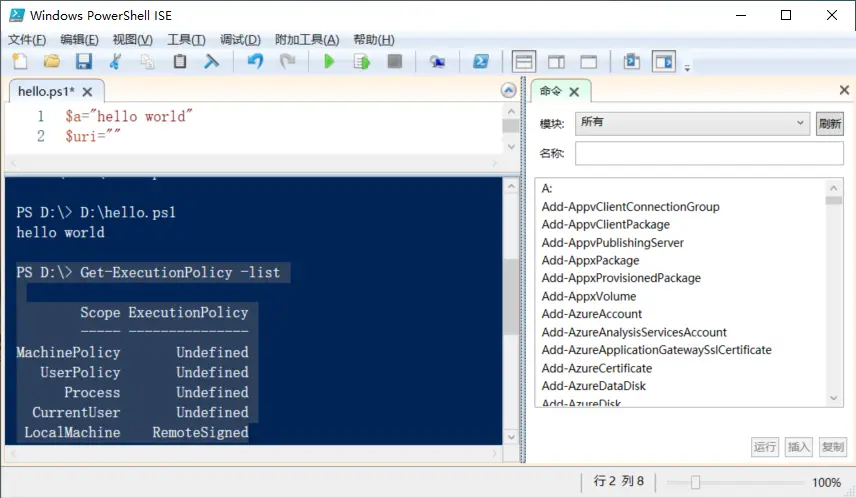Click the Open script folder icon
856x498 pixels.
click(x=52, y=62)
